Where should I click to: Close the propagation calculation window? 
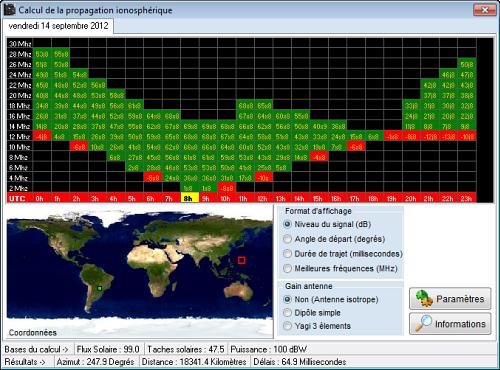pyautogui.click(x=484, y=10)
